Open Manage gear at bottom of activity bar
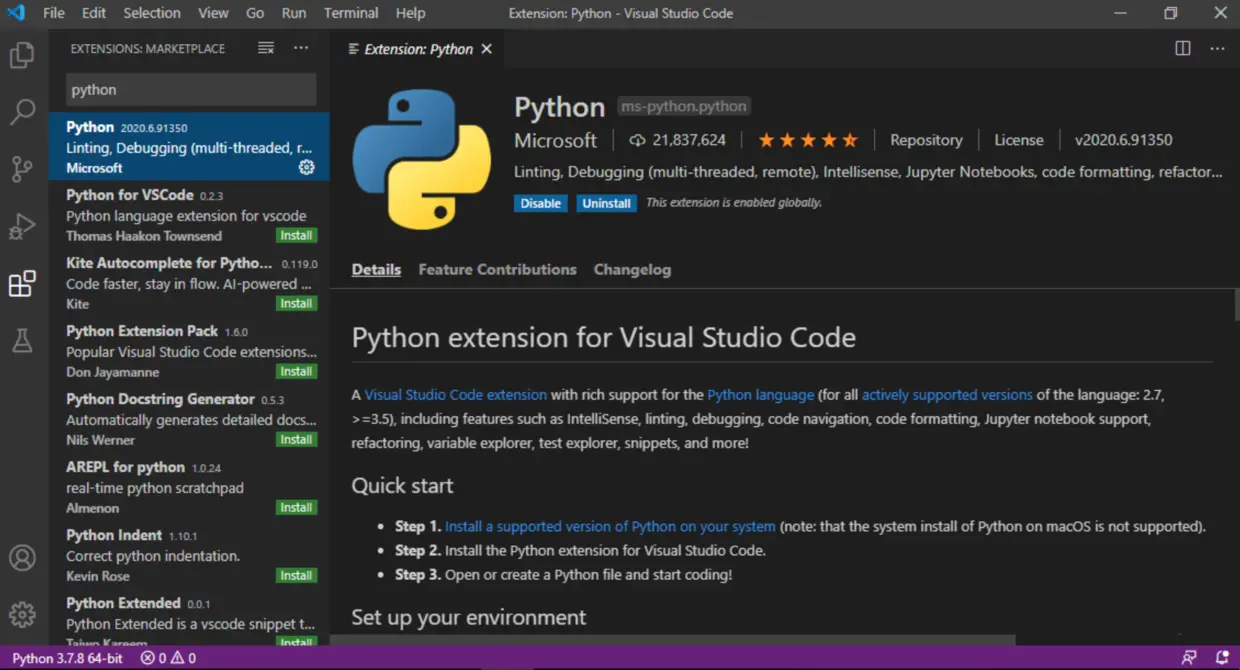 point(22,614)
